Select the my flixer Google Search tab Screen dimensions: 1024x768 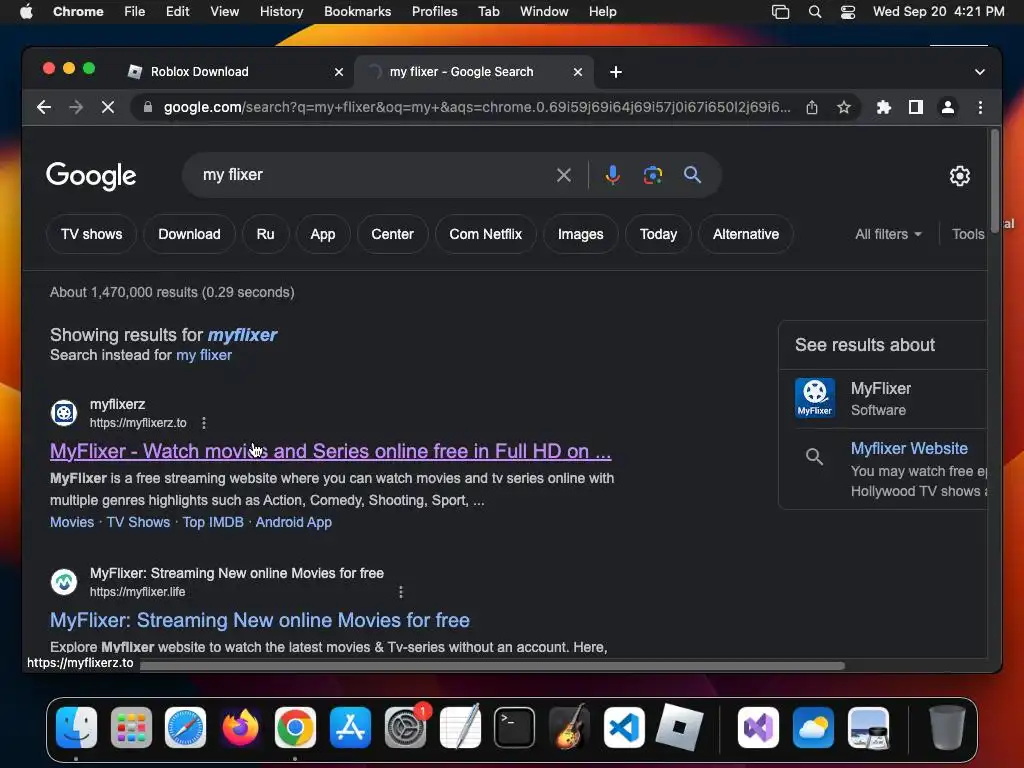473,72
